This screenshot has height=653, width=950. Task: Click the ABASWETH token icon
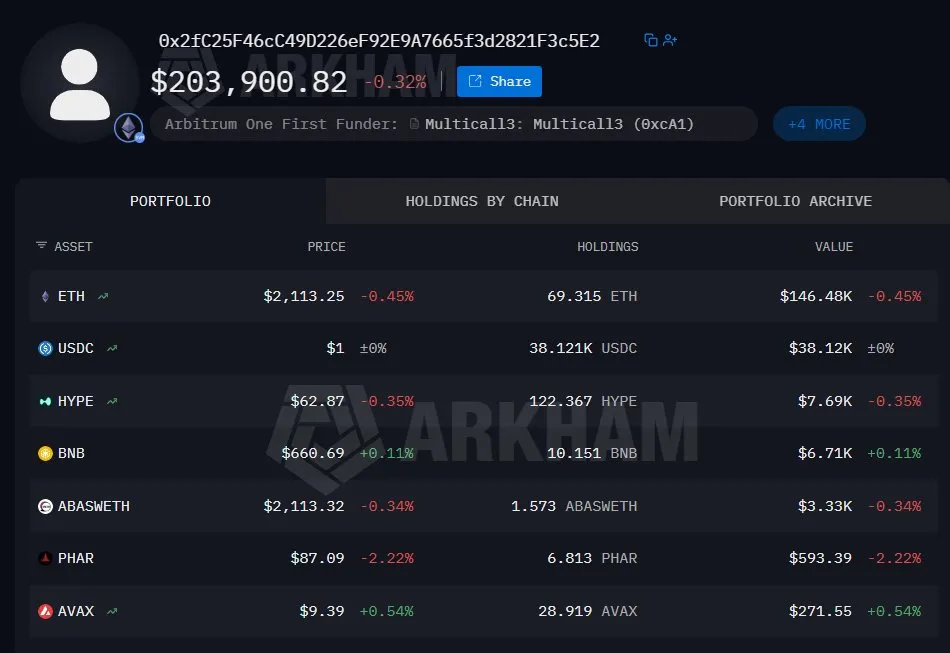click(45, 506)
